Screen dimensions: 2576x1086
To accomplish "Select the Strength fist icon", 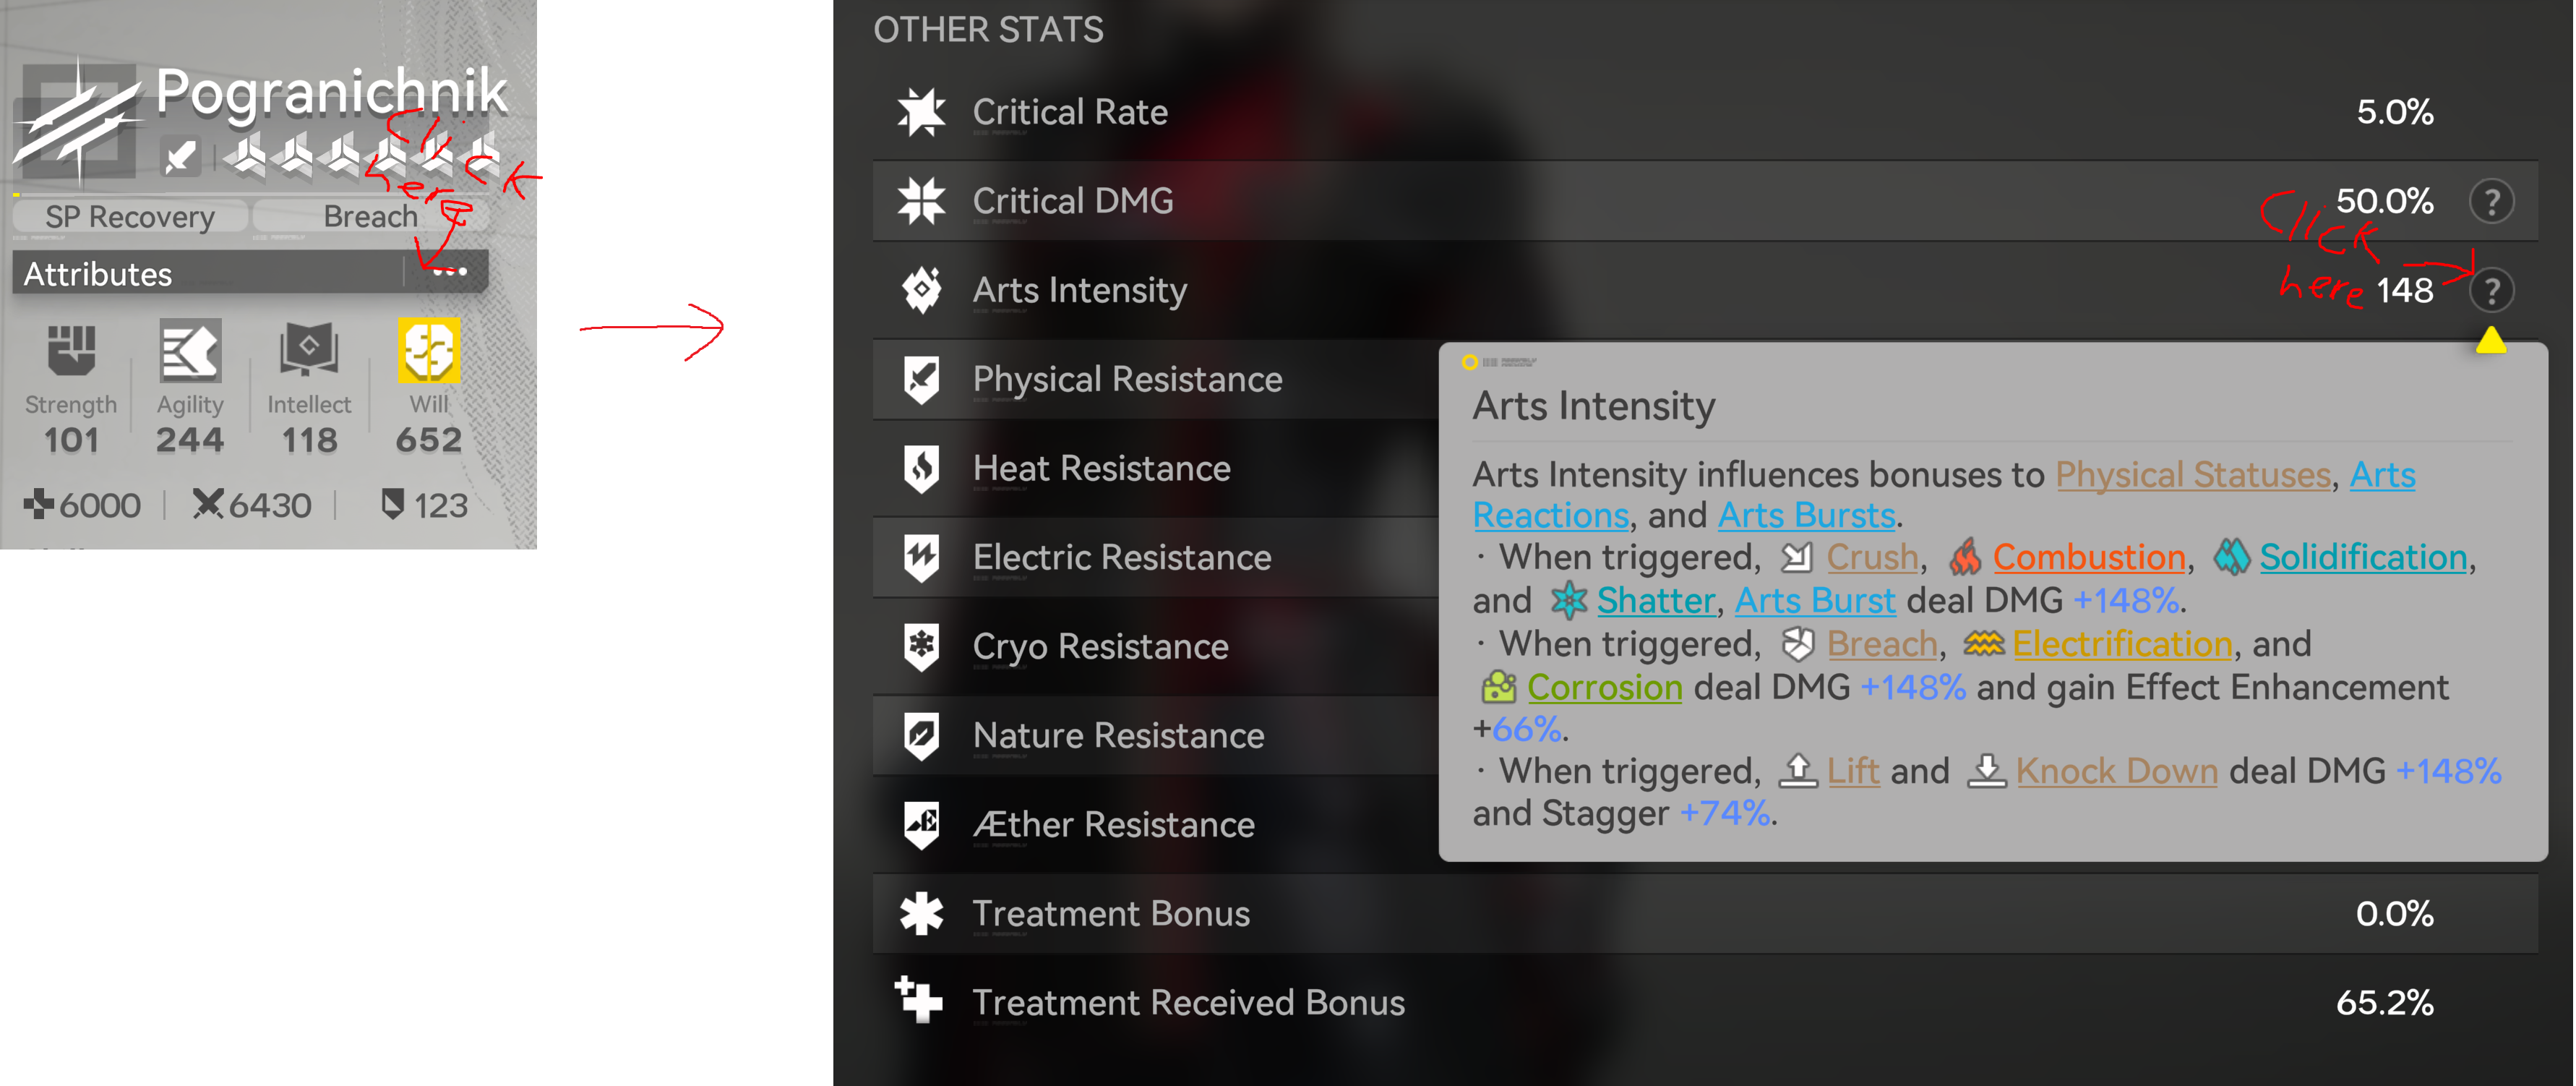I will tap(71, 351).
